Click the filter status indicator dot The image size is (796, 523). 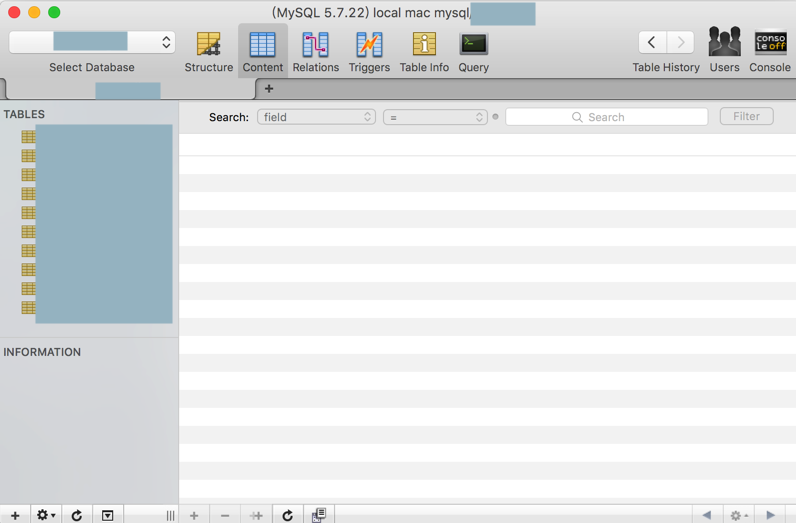coord(495,117)
